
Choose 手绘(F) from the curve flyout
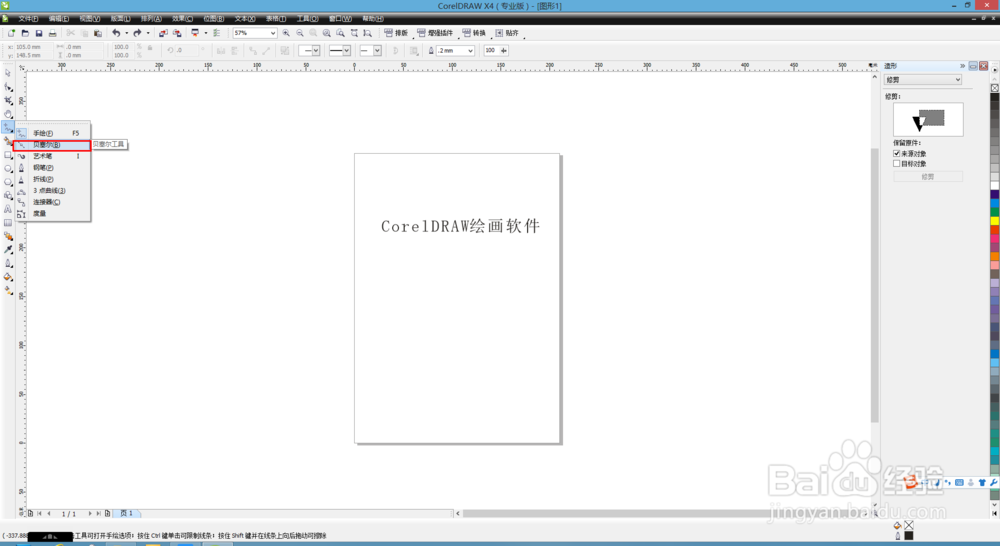tap(53, 133)
